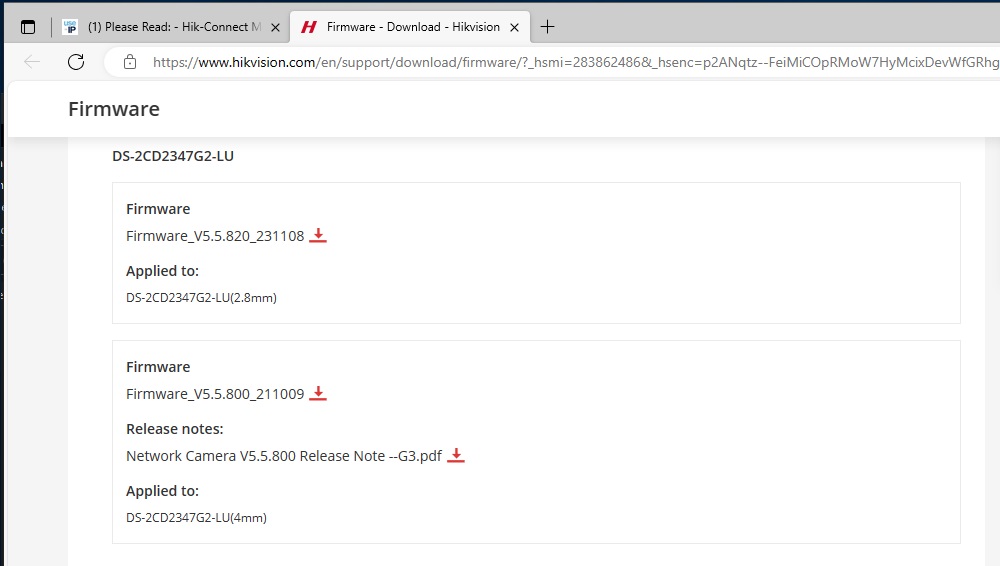Open a new tab with plus button
This screenshot has width=1000, height=566.
tap(547, 27)
